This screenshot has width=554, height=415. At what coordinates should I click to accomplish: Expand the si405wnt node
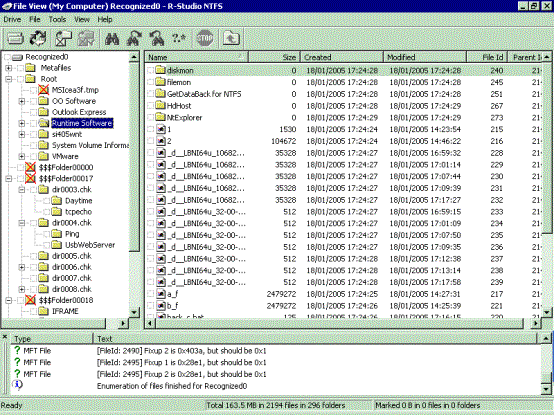[22, 134]
